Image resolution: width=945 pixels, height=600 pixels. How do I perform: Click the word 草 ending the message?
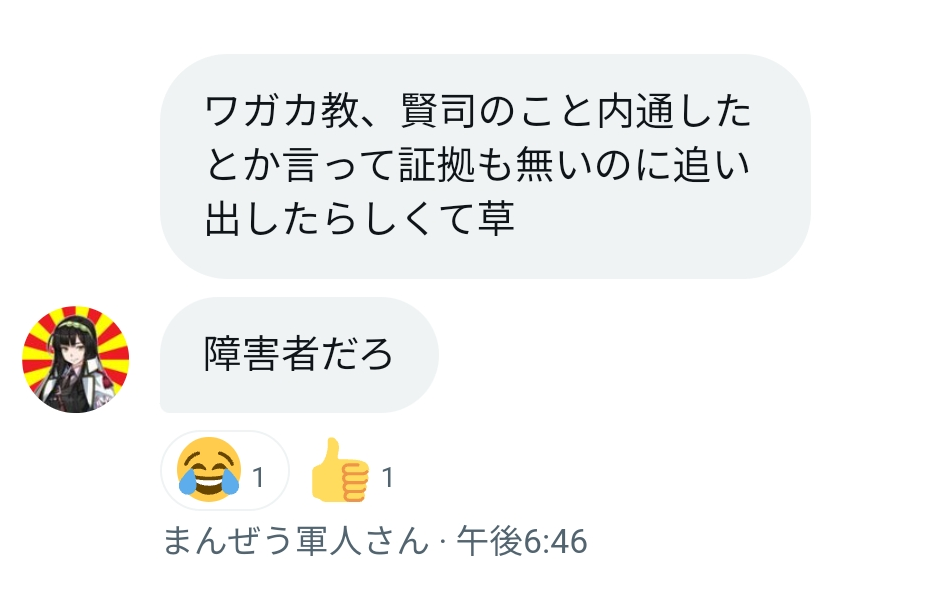tap(497, 218)
